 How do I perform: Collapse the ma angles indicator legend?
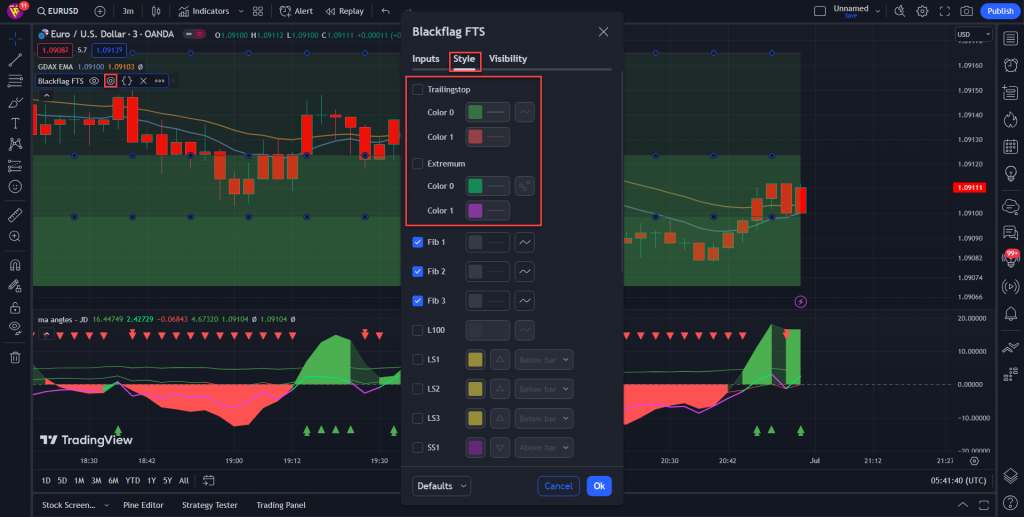tap(46, 334)
